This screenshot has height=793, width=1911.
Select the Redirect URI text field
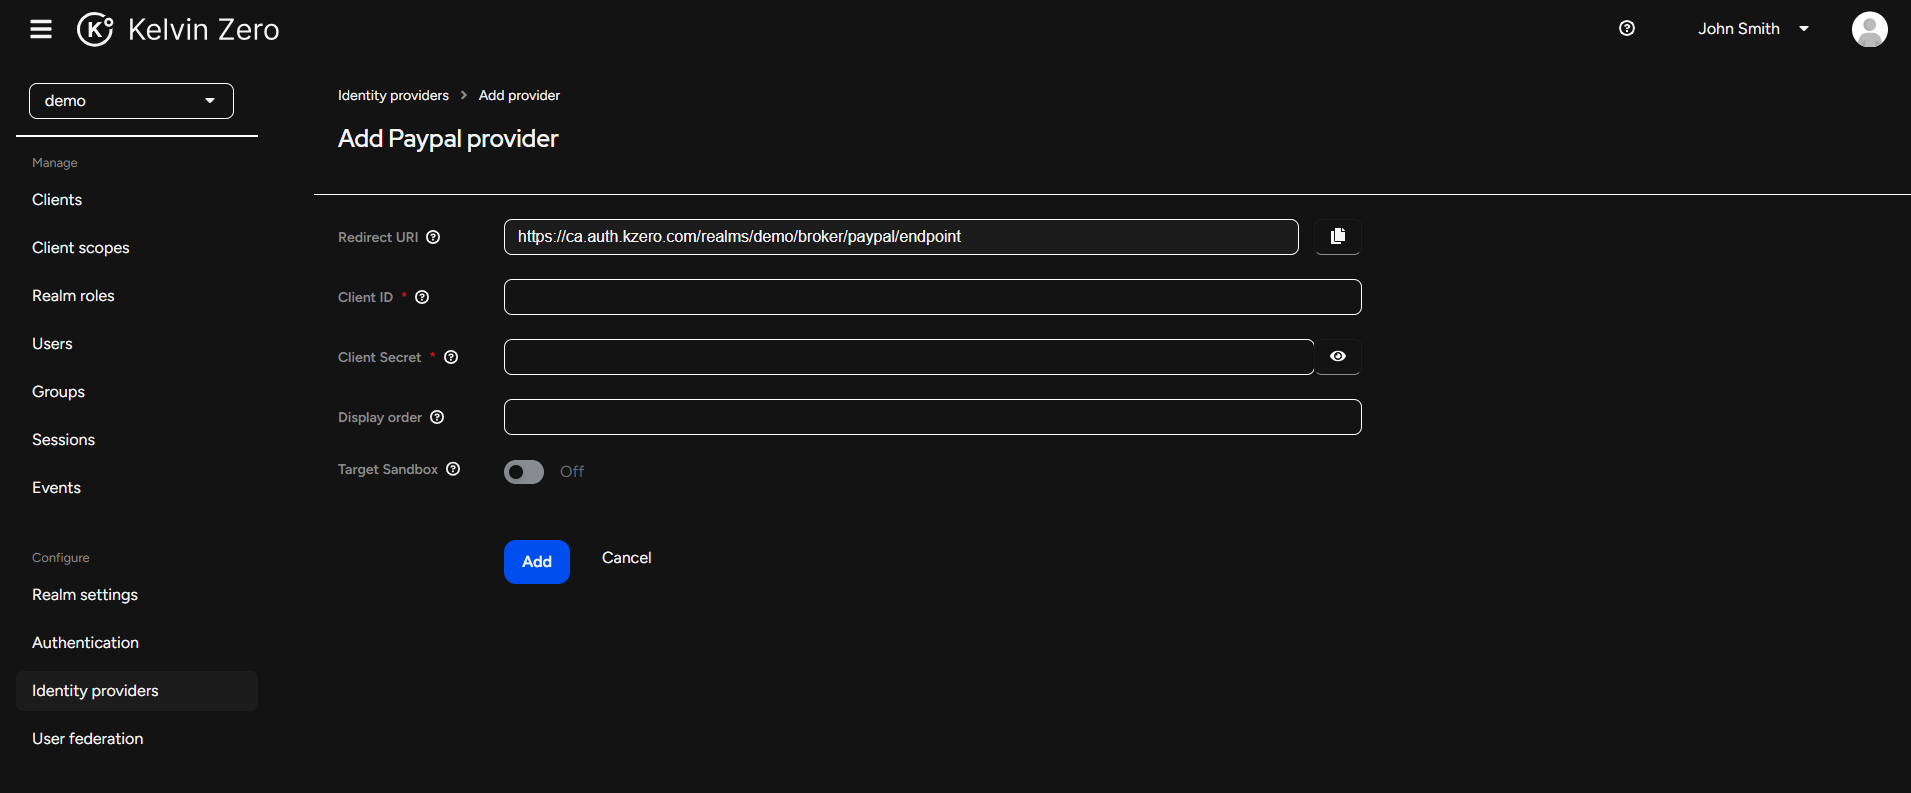tap(901, 237)
